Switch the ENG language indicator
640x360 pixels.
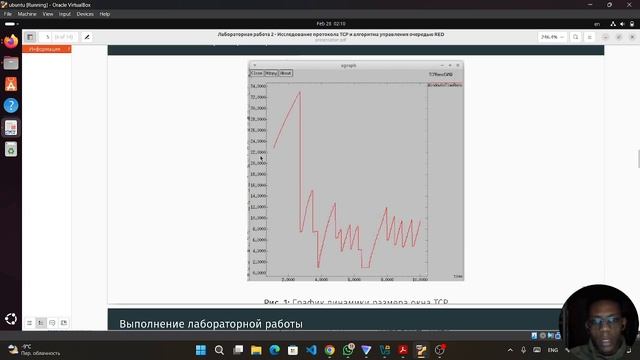pos(553,350)
